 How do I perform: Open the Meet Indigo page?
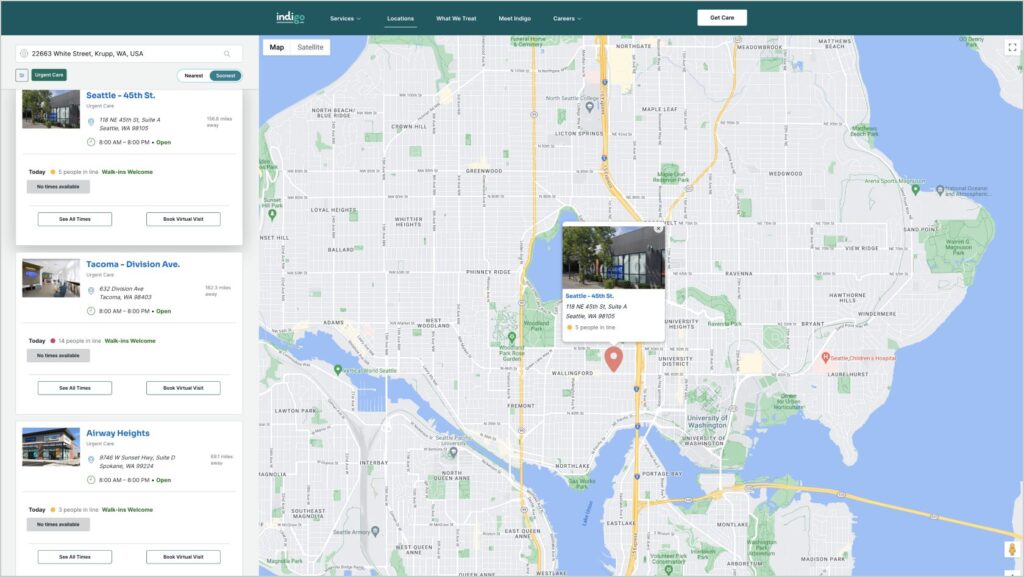[x=515, y=18]
